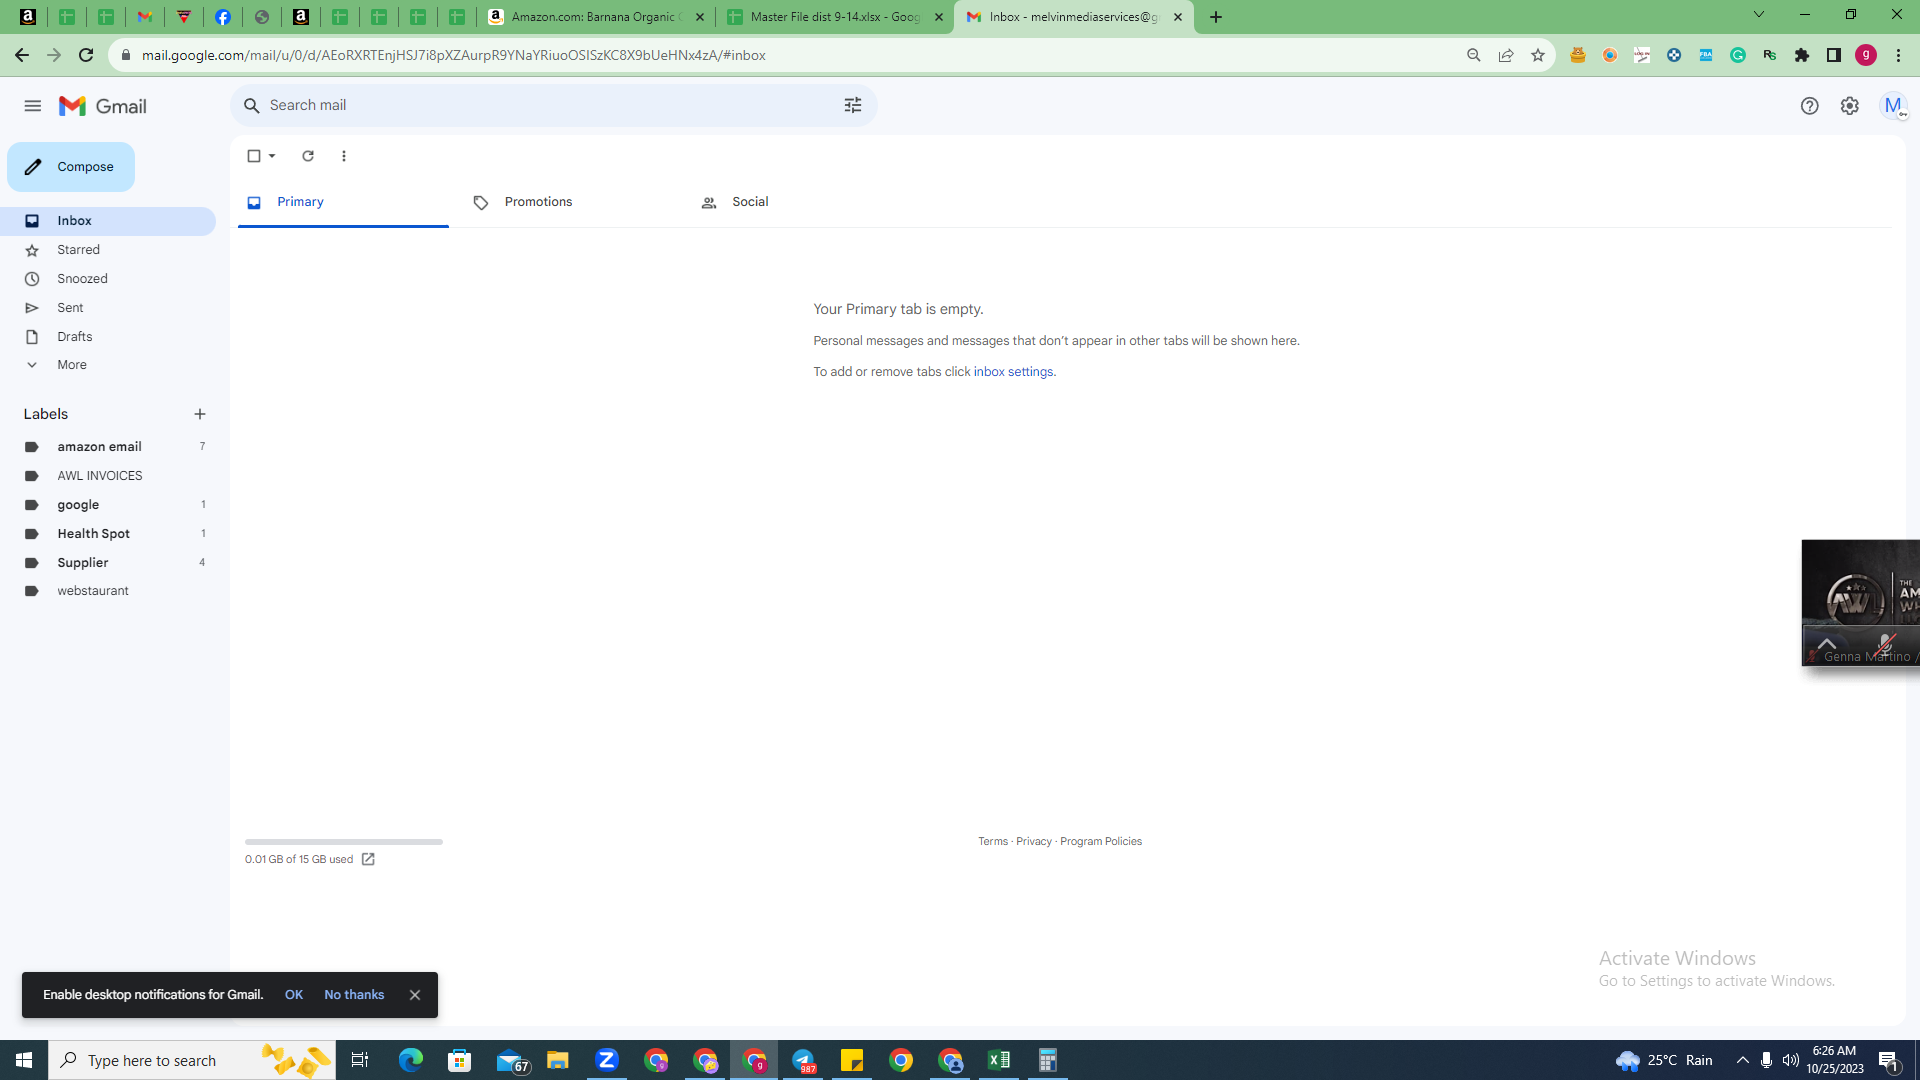Expand the select dropdown arrow beside checkbox
The width and height of the screenshot is (1920, 1080).
272,156
